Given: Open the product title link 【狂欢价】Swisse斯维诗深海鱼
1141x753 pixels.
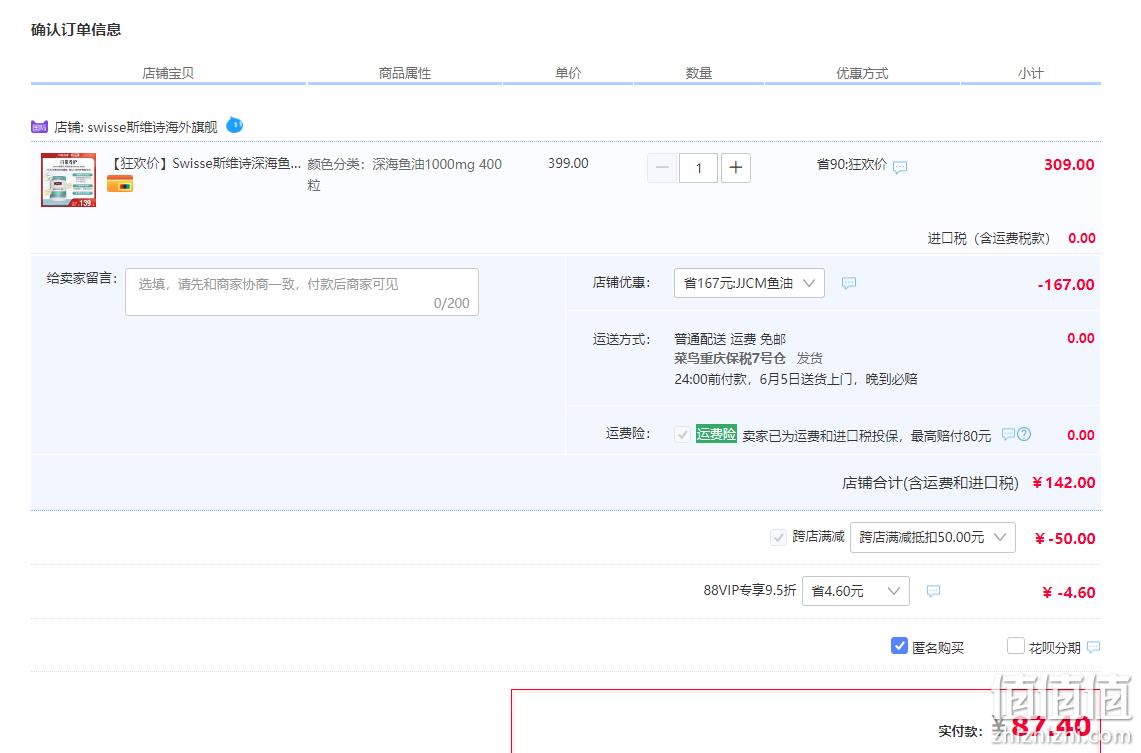Looking at the screenshot, I should click(204, 164).
